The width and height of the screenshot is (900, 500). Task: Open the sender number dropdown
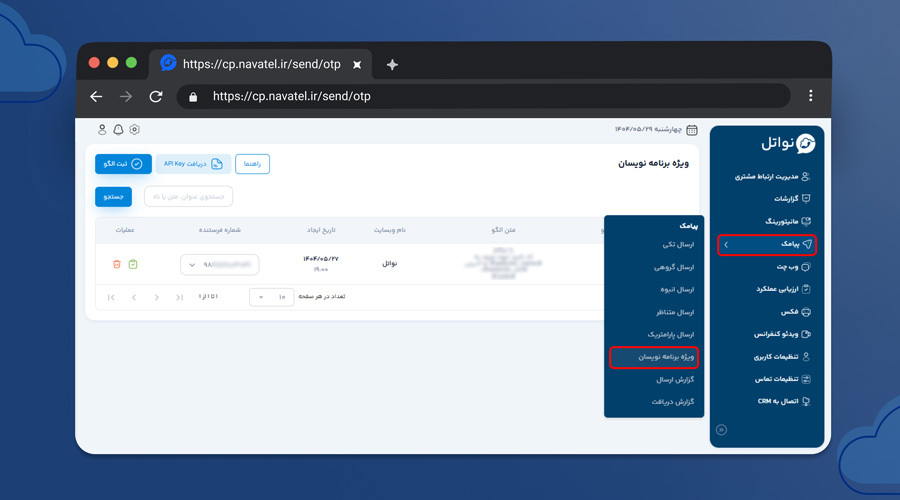(219, 265)
